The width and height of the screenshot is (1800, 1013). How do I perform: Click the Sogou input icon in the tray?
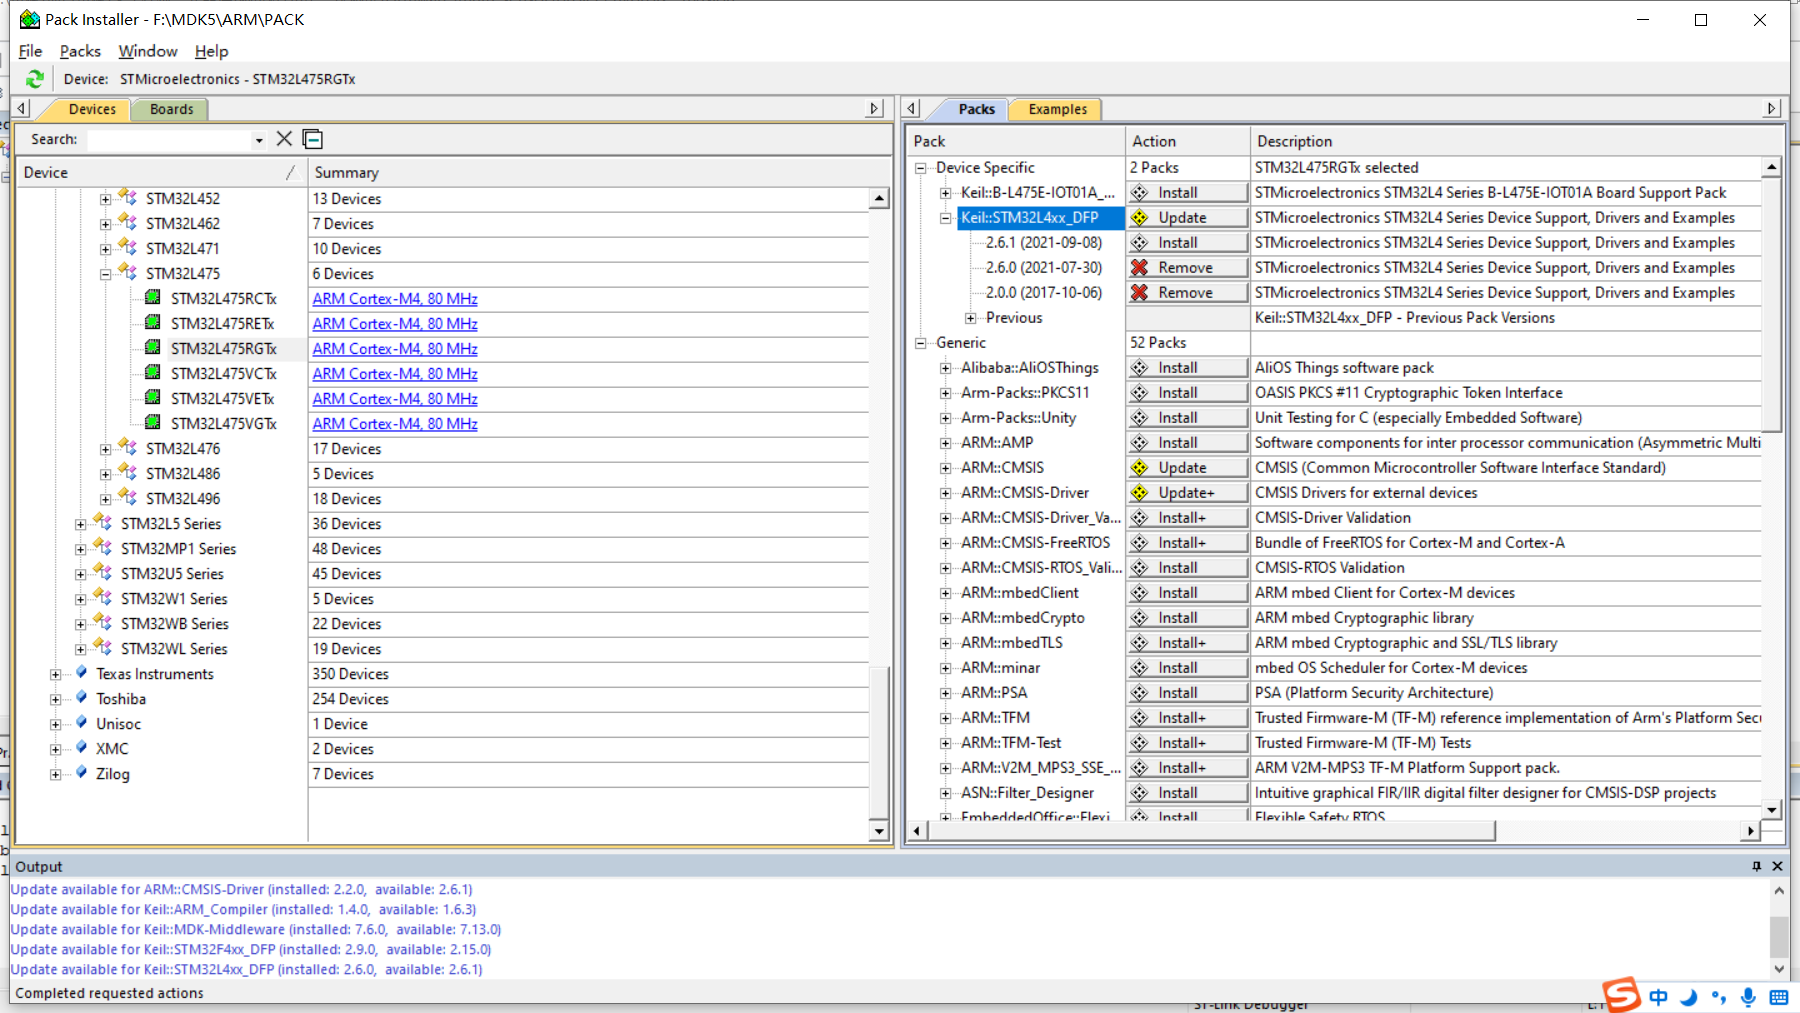point(1621,996)
